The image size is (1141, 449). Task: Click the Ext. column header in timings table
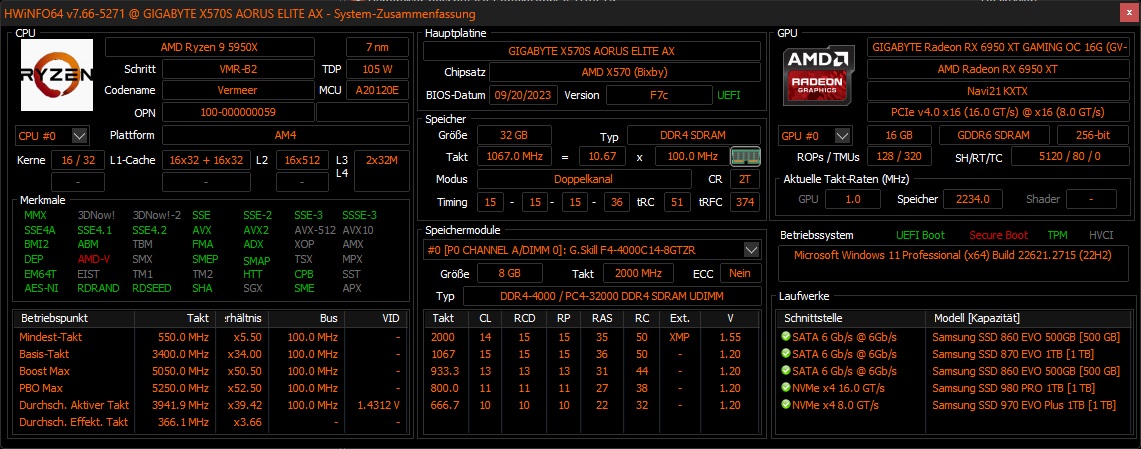pos(679,318)
